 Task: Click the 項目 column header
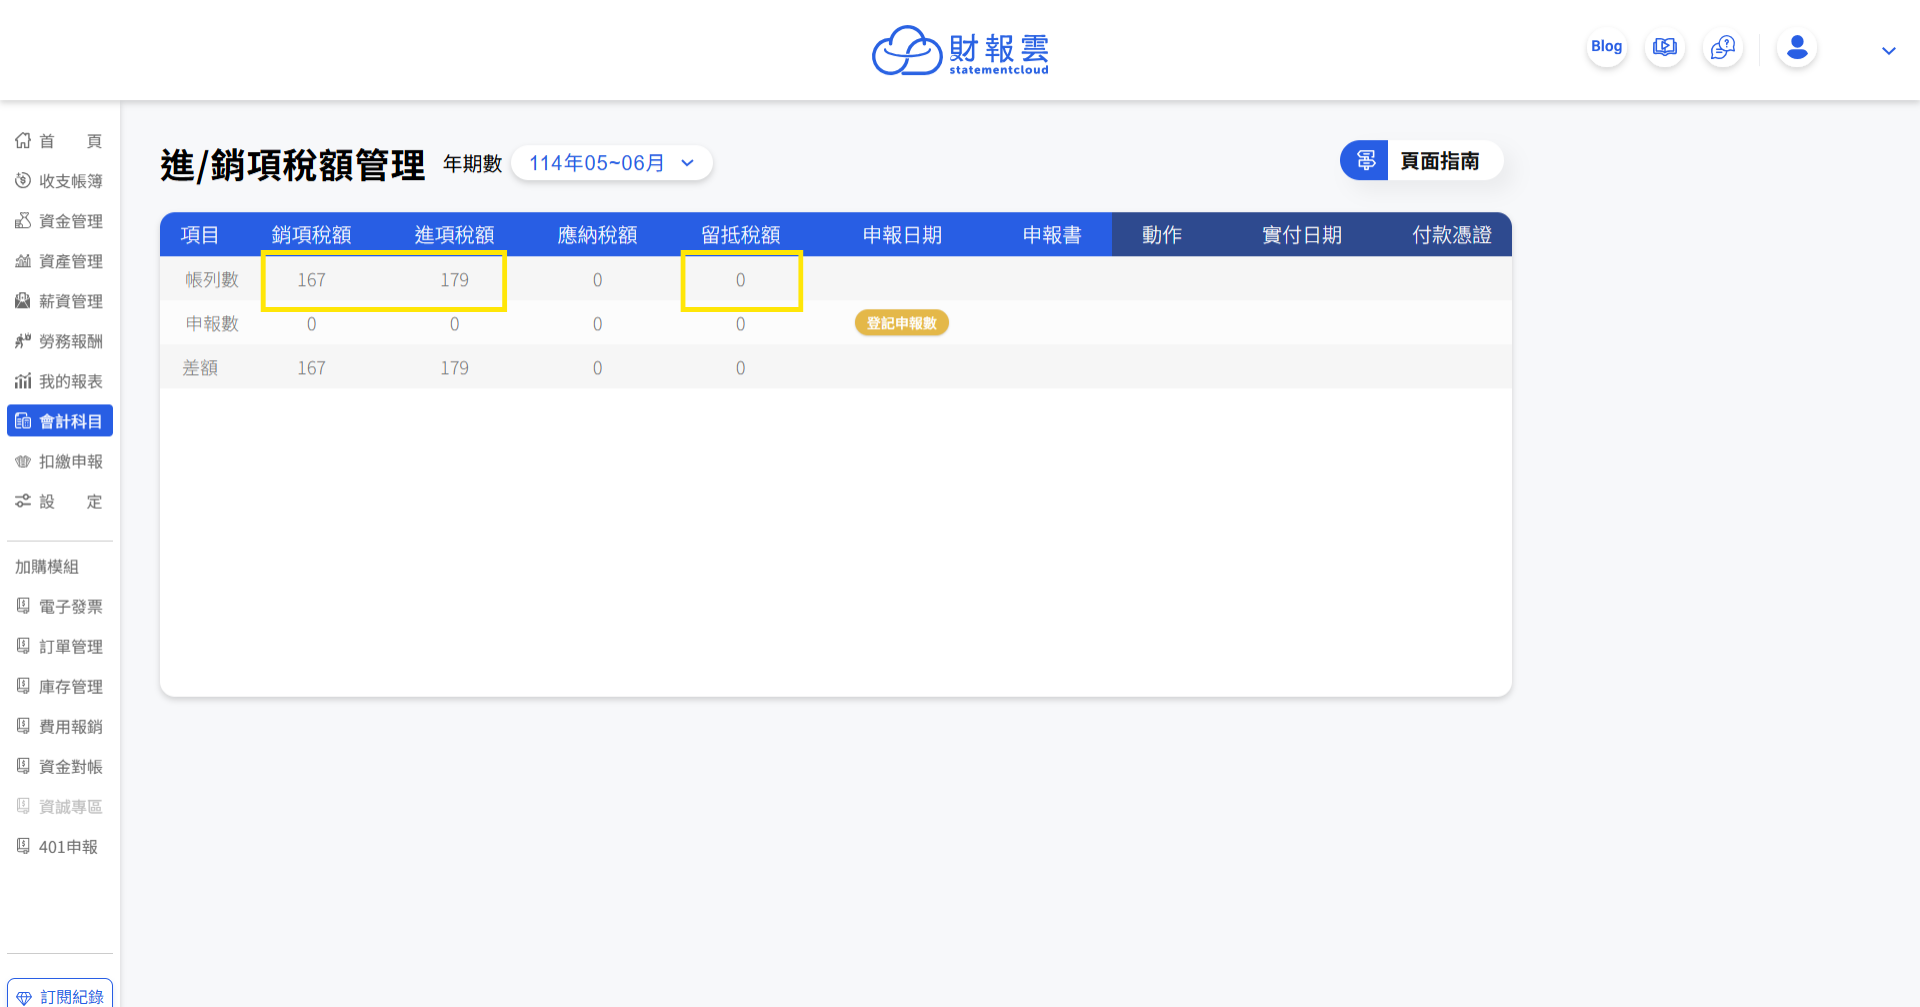[x=200, y=235]
